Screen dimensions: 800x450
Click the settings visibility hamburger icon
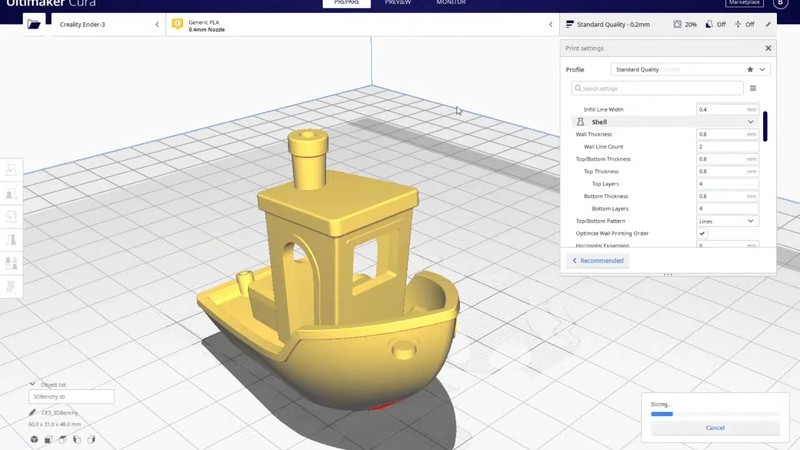753,88
